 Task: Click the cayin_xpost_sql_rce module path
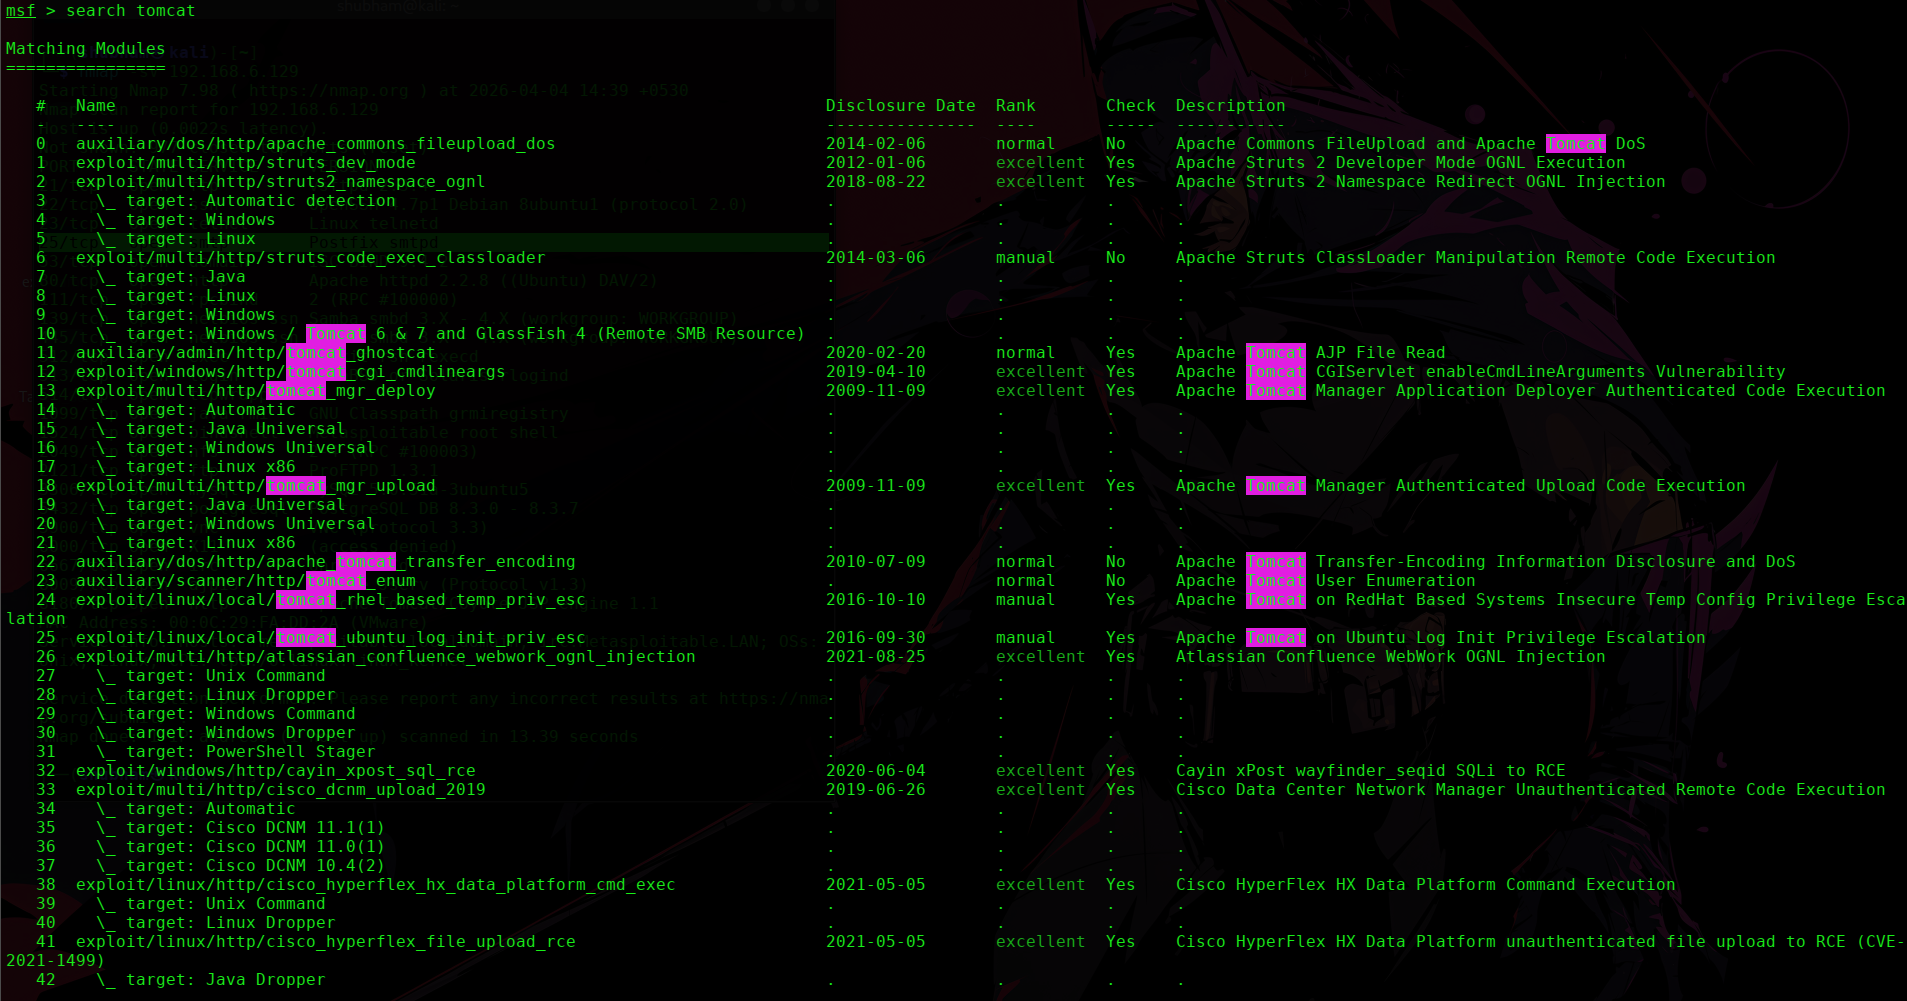coord(275,771)
